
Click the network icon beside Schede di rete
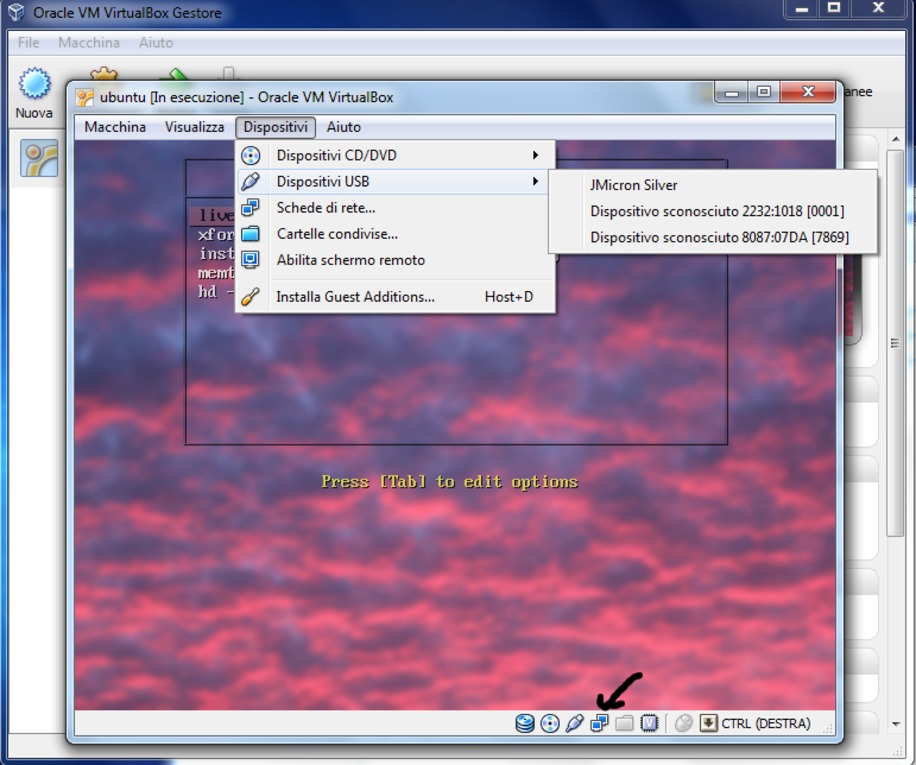point(251,207)
